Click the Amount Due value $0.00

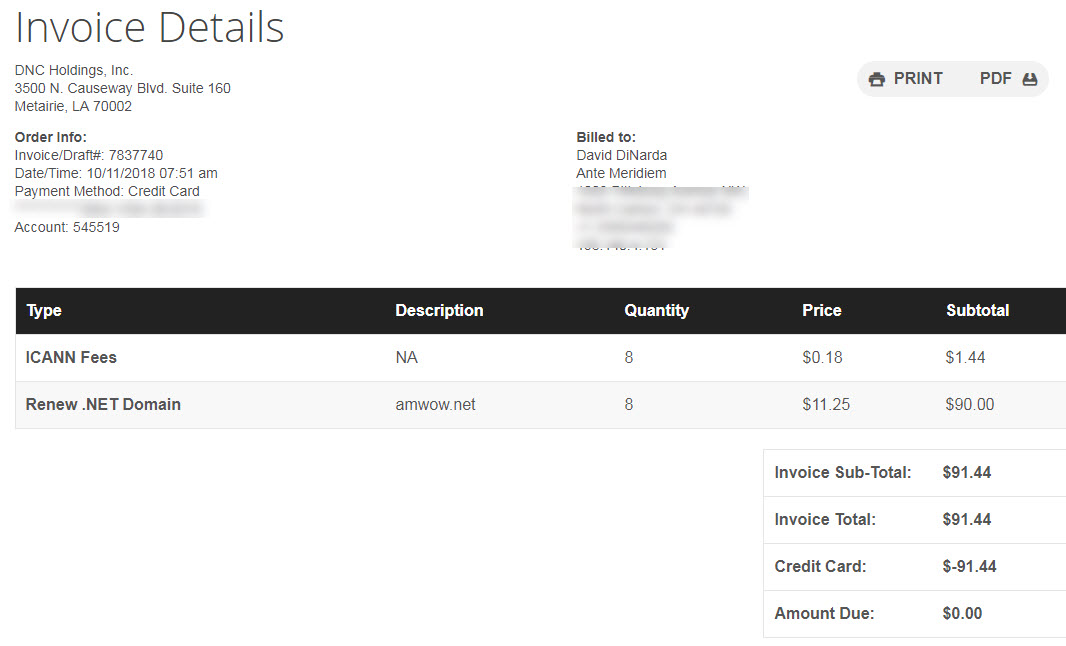tap(962, 614)
